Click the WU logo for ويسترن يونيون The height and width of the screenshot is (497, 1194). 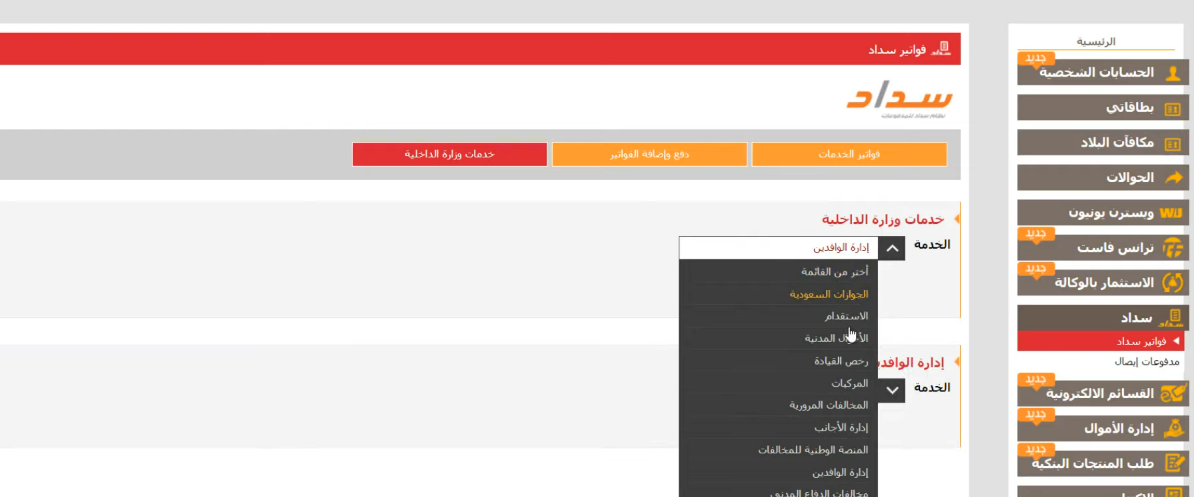point(1171,213)
